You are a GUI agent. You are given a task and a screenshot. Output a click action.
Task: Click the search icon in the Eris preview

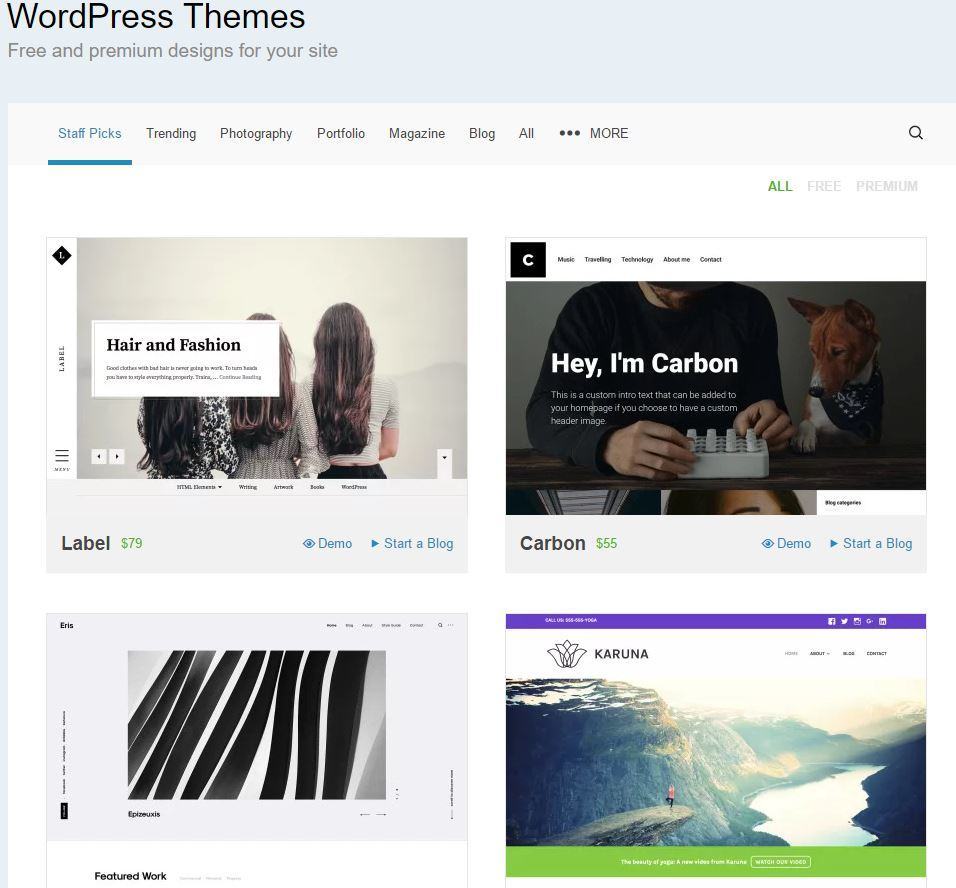(440, 625)
